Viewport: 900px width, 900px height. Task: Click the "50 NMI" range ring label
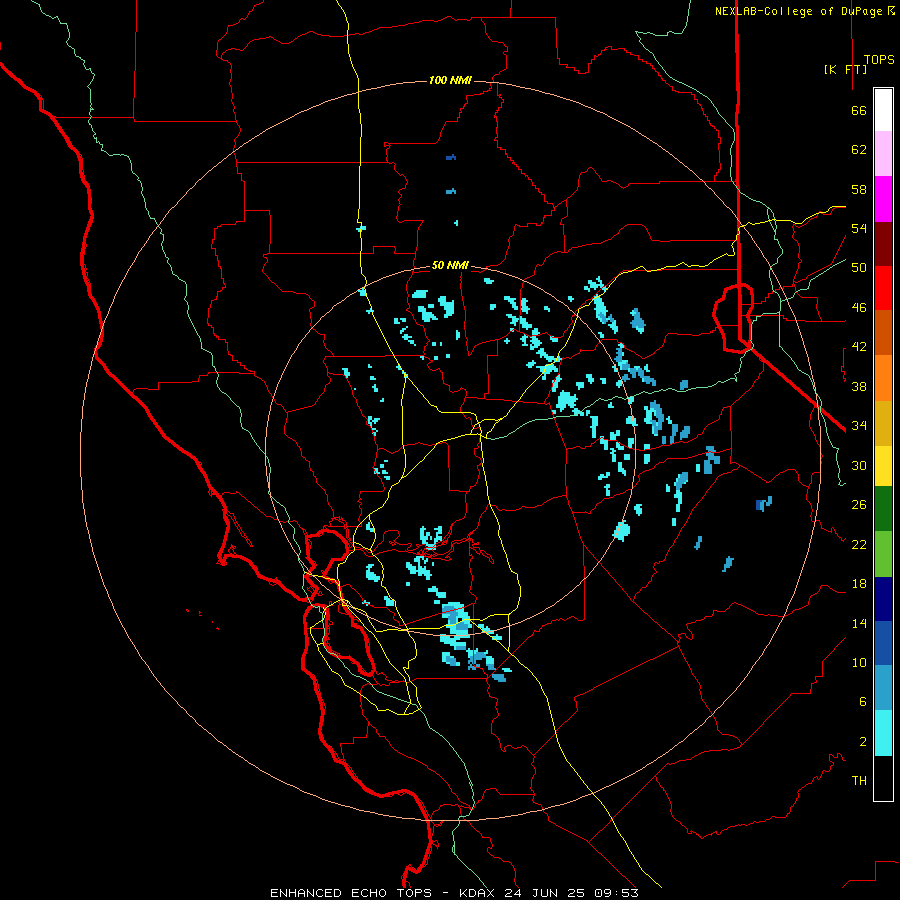pyautogui.click(x=450, y=265)
